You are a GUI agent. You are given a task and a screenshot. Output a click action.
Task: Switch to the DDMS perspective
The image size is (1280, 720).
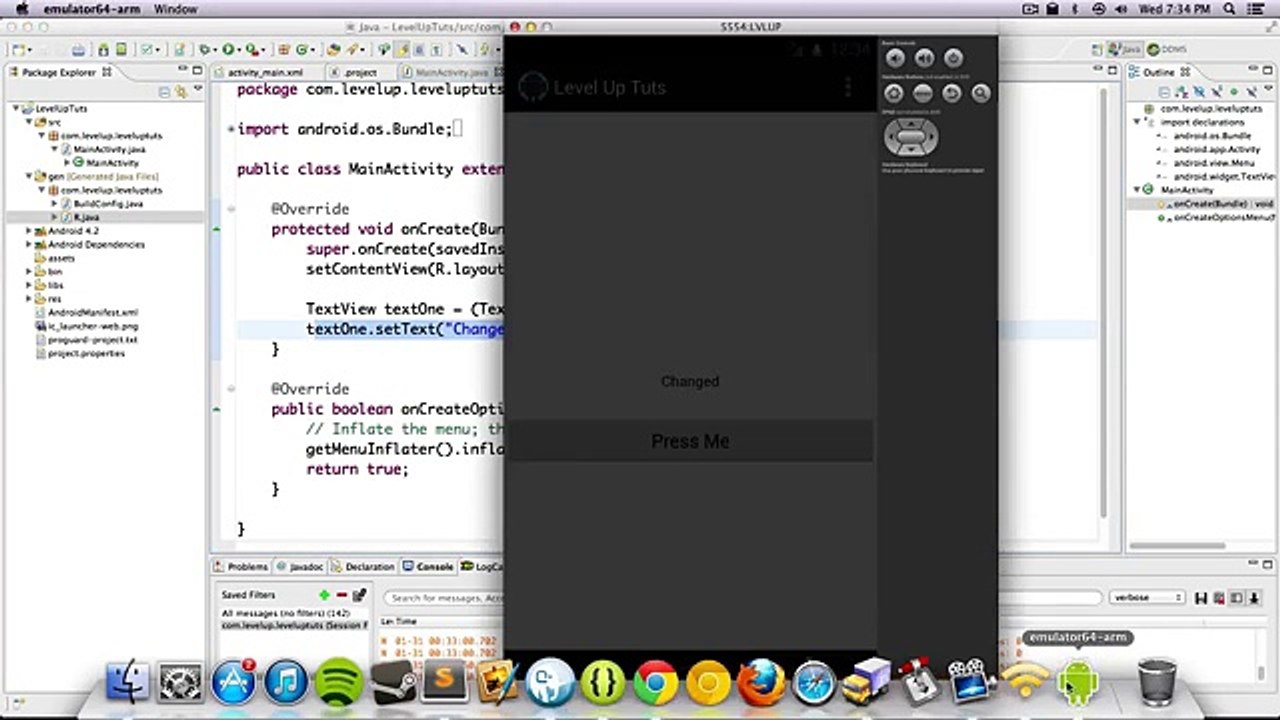[1167, 49]
